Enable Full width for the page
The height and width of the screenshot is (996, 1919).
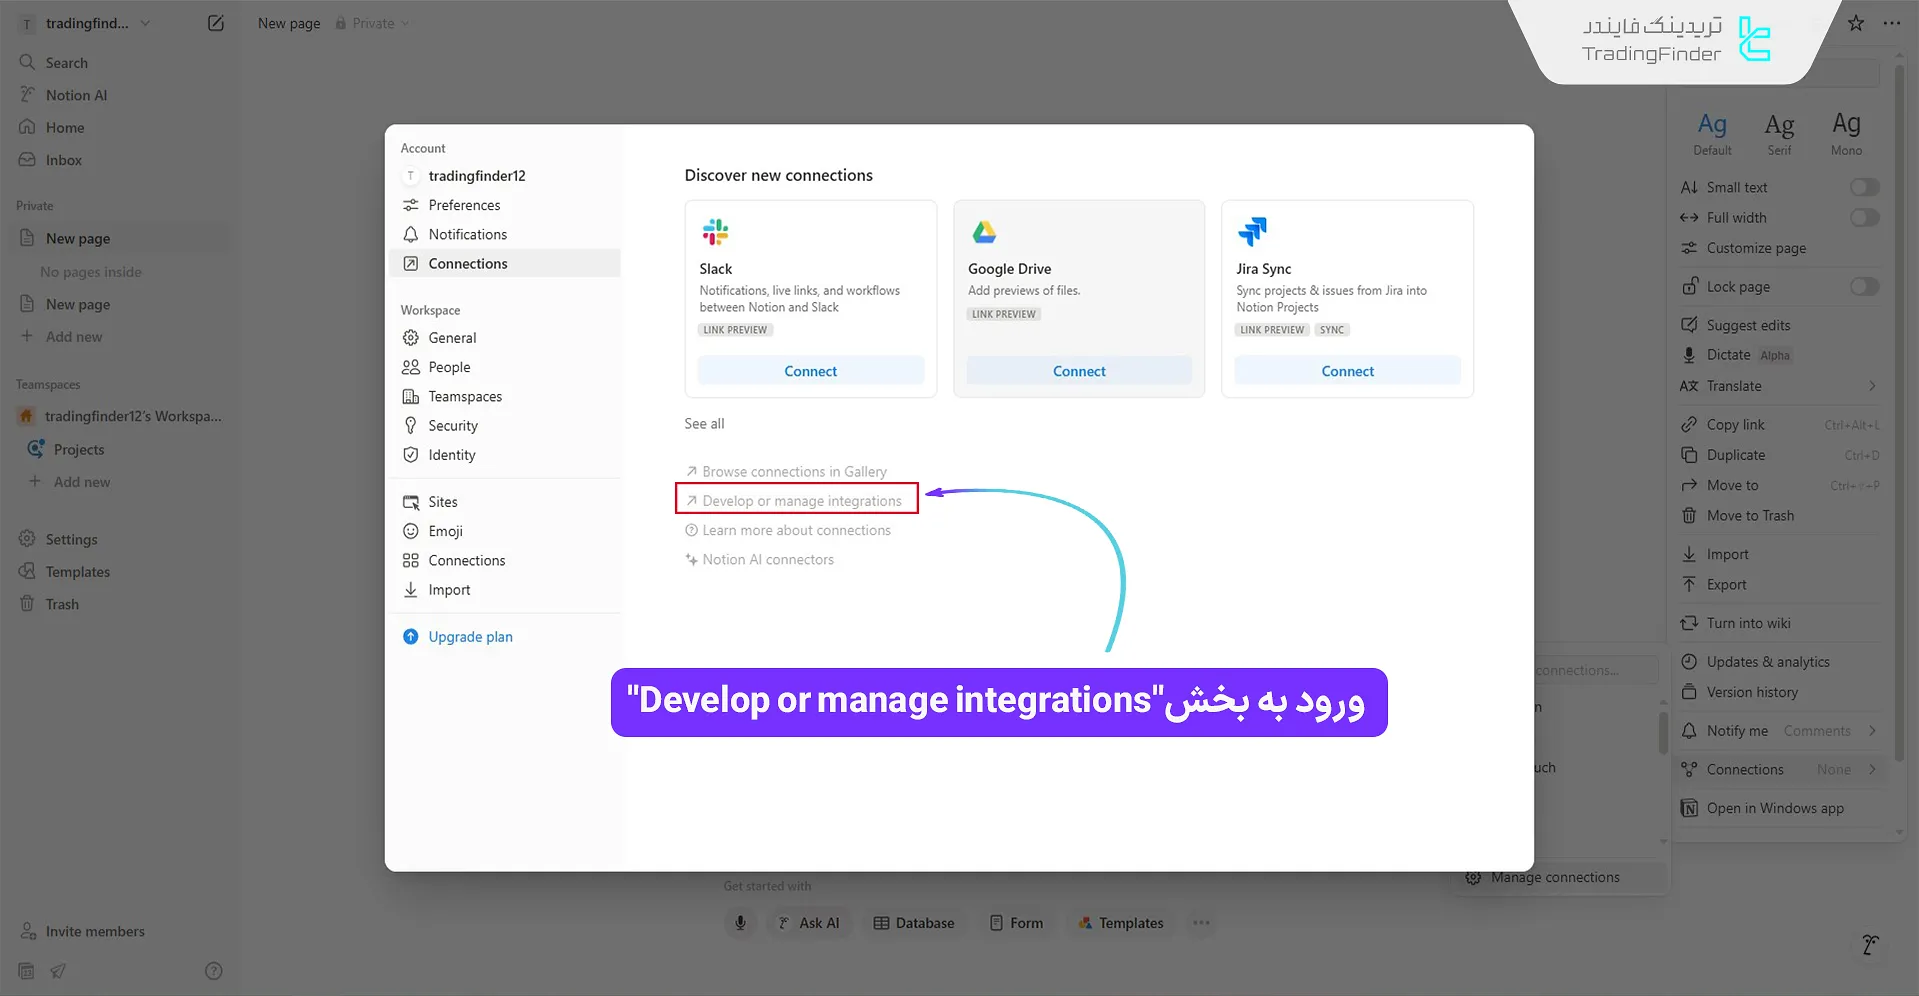pyautogui.click(x=1862, y=217)
